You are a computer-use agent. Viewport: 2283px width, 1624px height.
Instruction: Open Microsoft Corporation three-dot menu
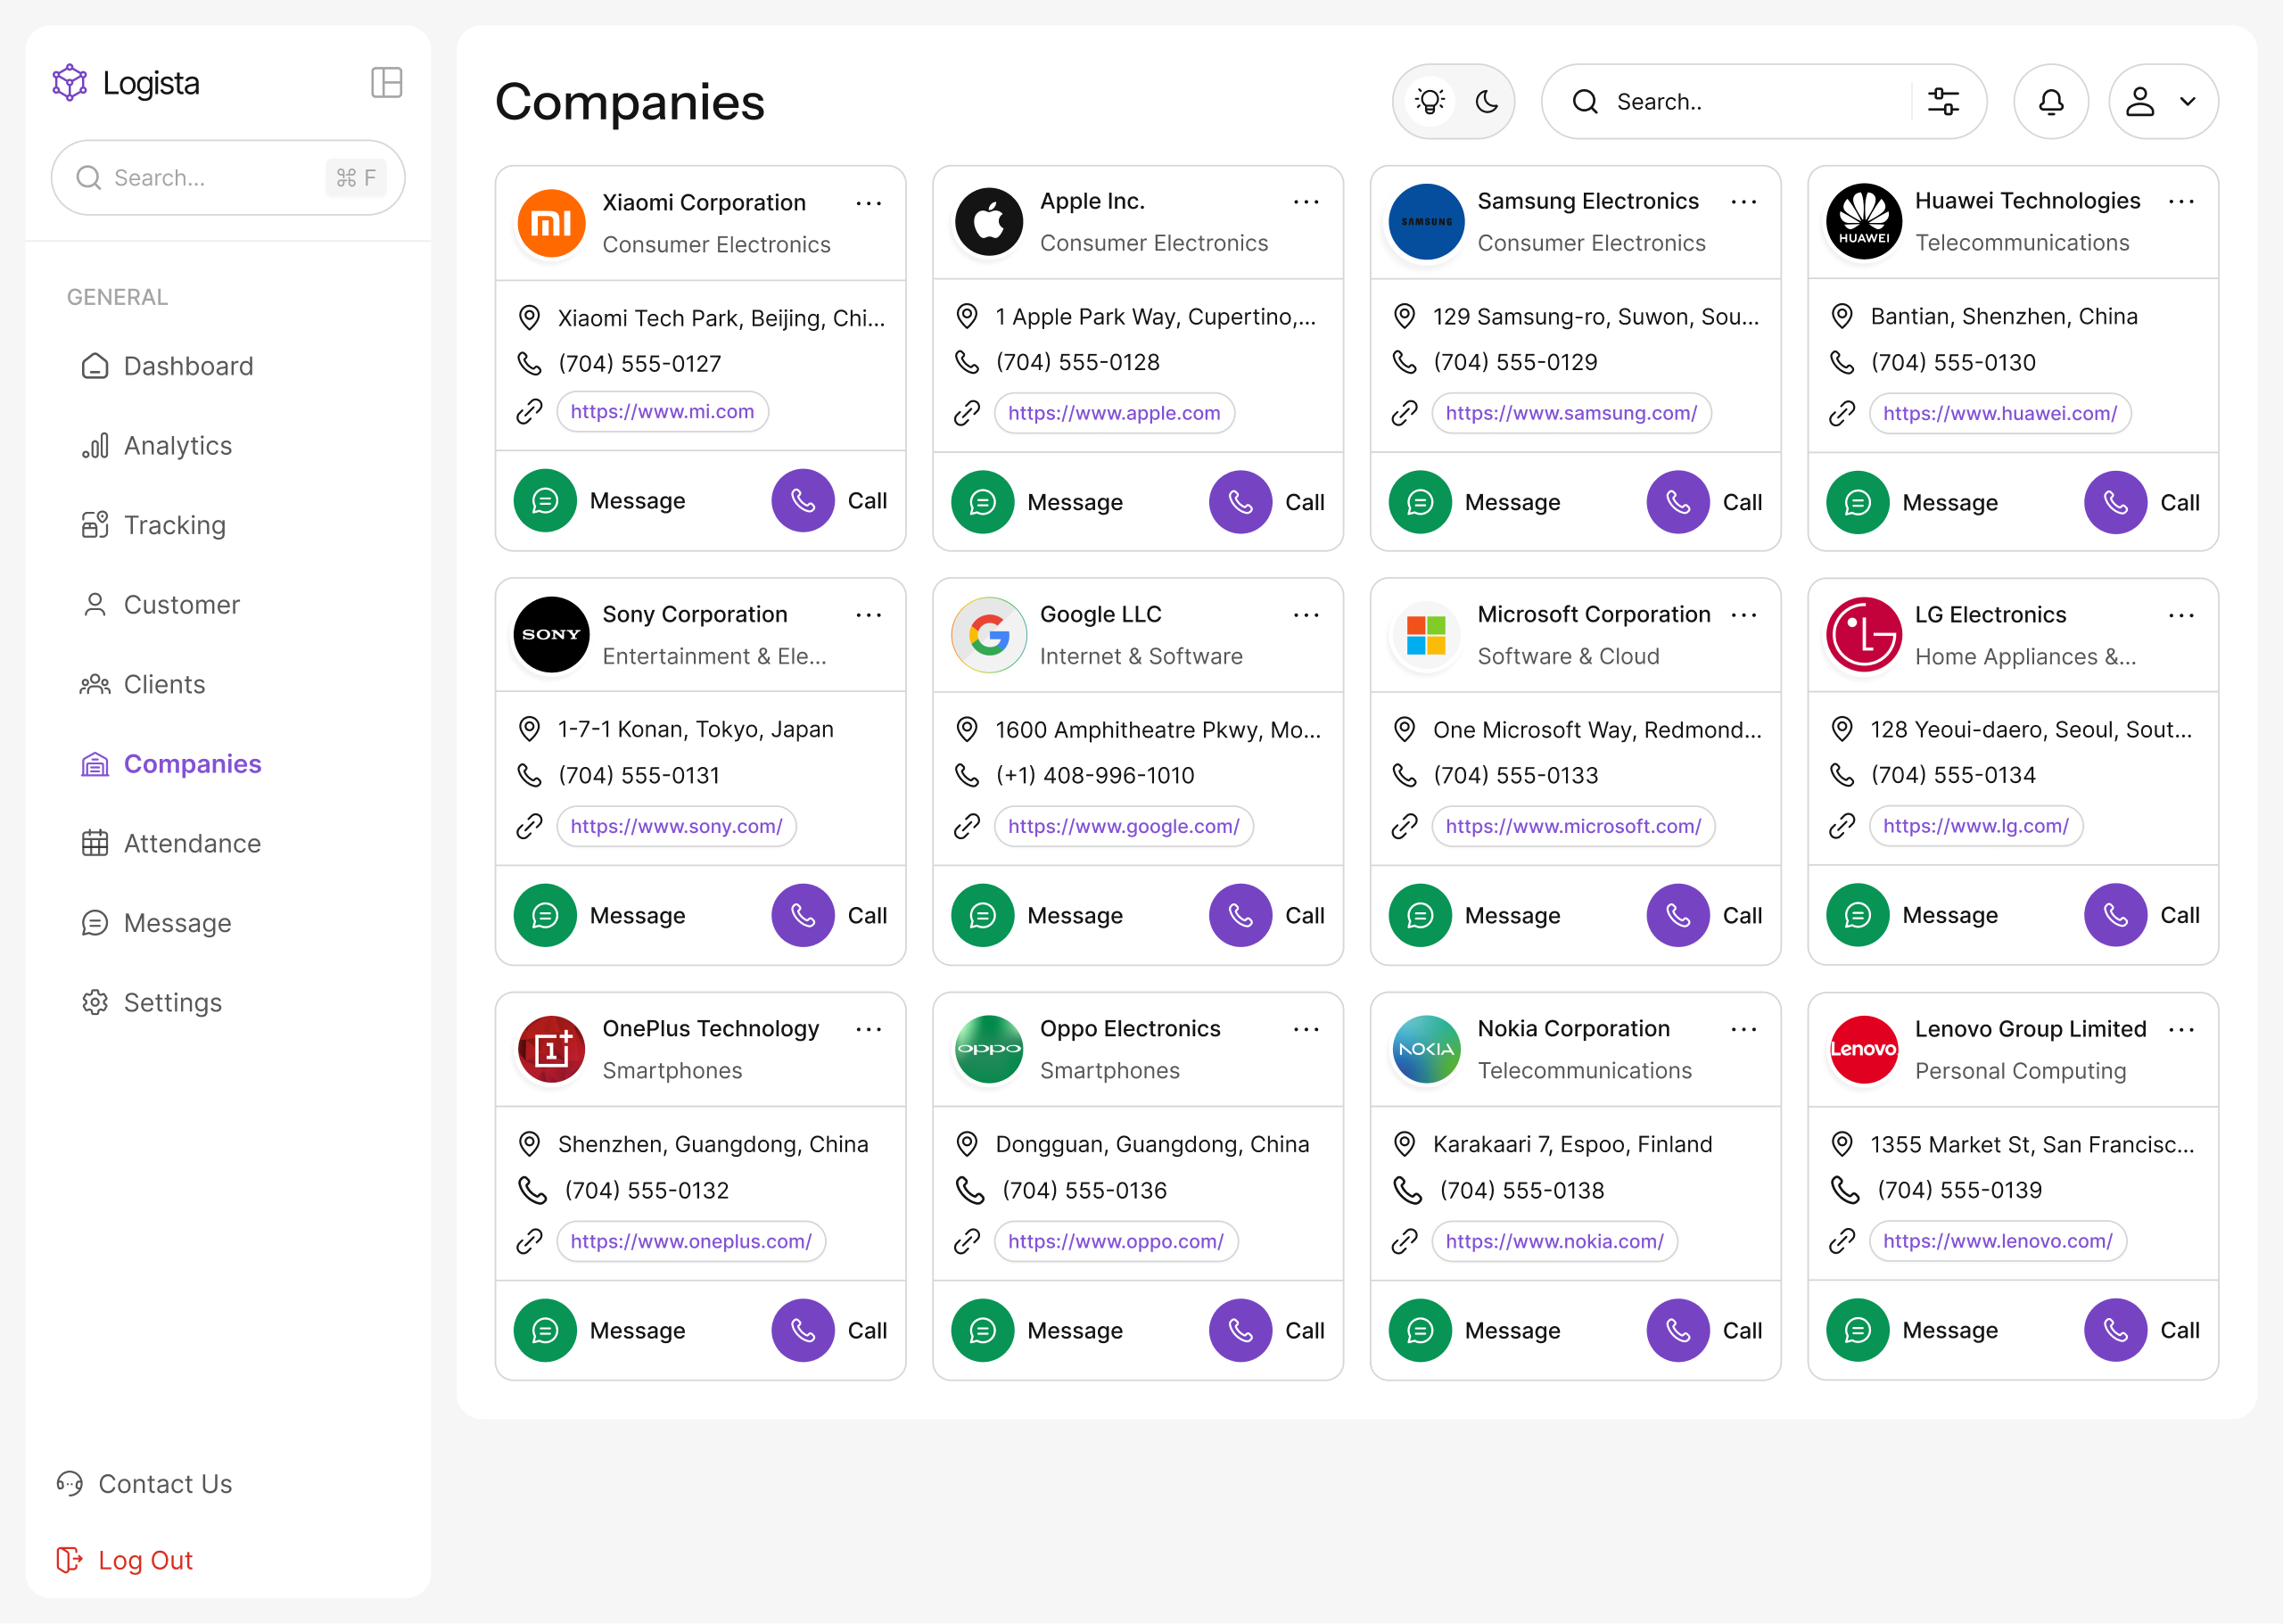point(1744,615)
